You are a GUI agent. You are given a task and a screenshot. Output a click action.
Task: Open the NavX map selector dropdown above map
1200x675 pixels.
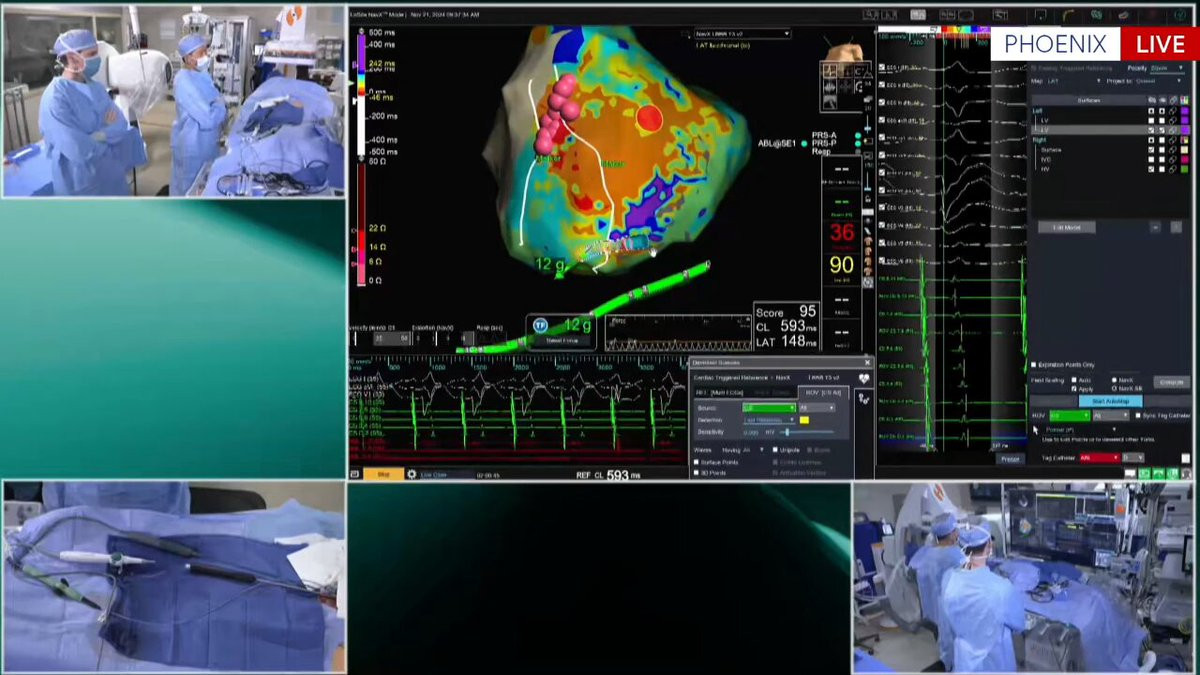[743, 34]
